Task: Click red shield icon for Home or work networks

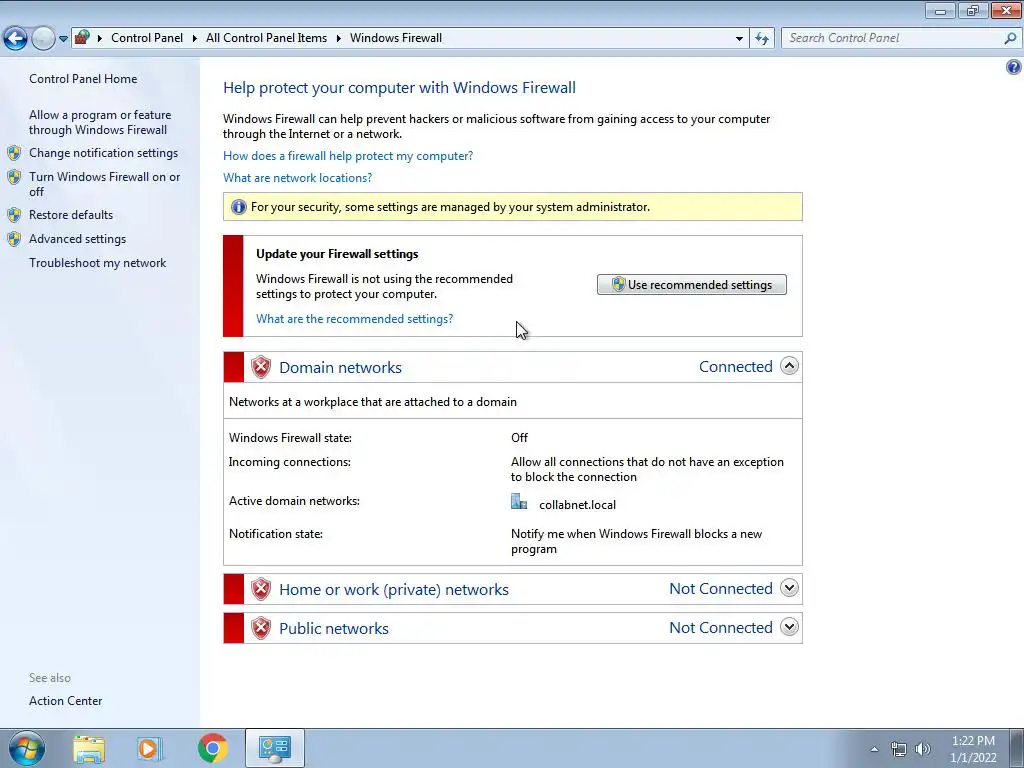Action: 261,589
